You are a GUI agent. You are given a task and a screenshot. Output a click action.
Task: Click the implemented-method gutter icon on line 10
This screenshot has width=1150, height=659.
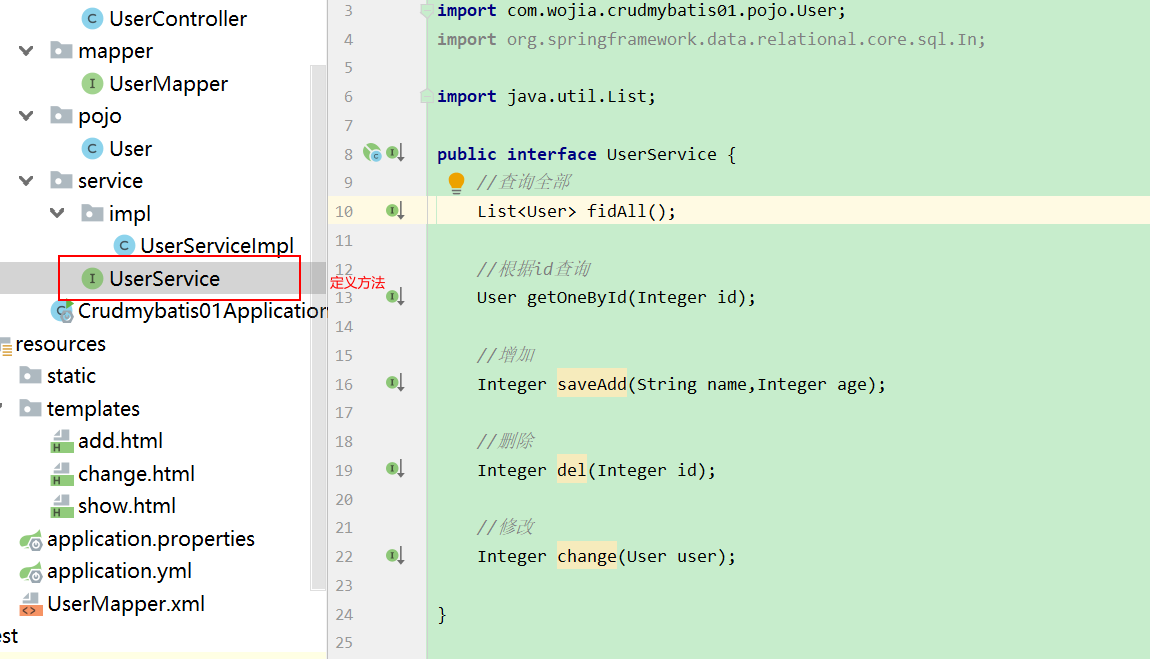(395, 211)
